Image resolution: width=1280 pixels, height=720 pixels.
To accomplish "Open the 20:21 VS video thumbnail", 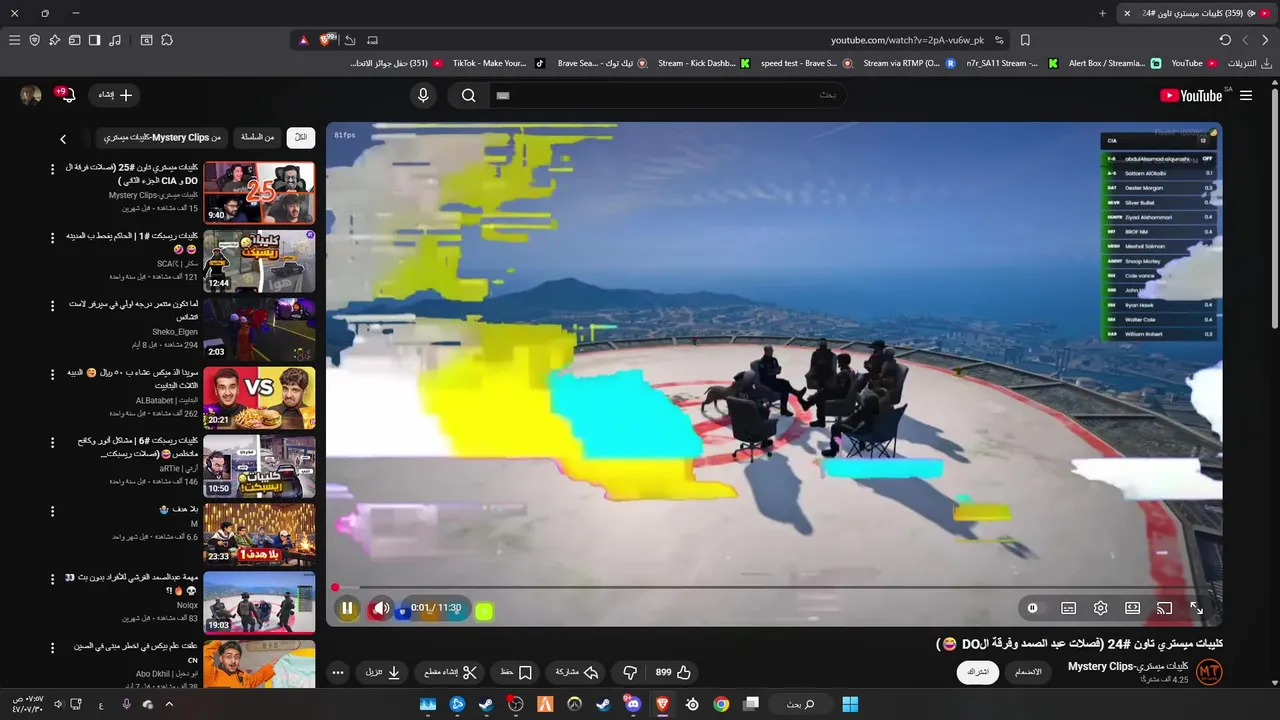I will tap(259, 398).
